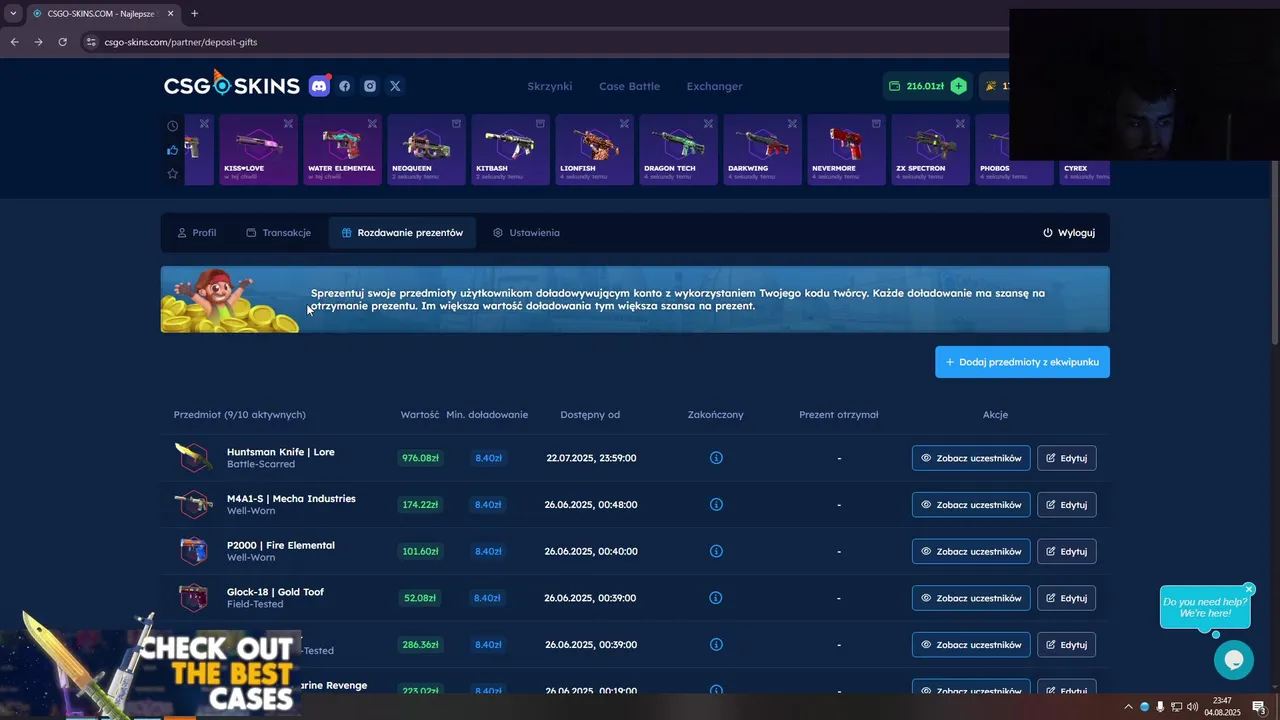The width and height of the screenshot is (1280, 720).
Task: View participants for Huntsman Knife | Lore
Action: click(971, 458)
